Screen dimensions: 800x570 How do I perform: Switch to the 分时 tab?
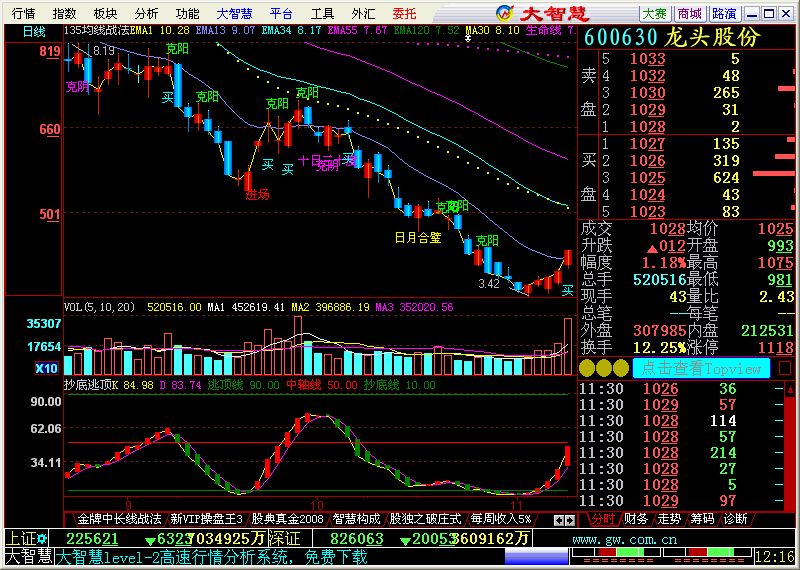602,519
